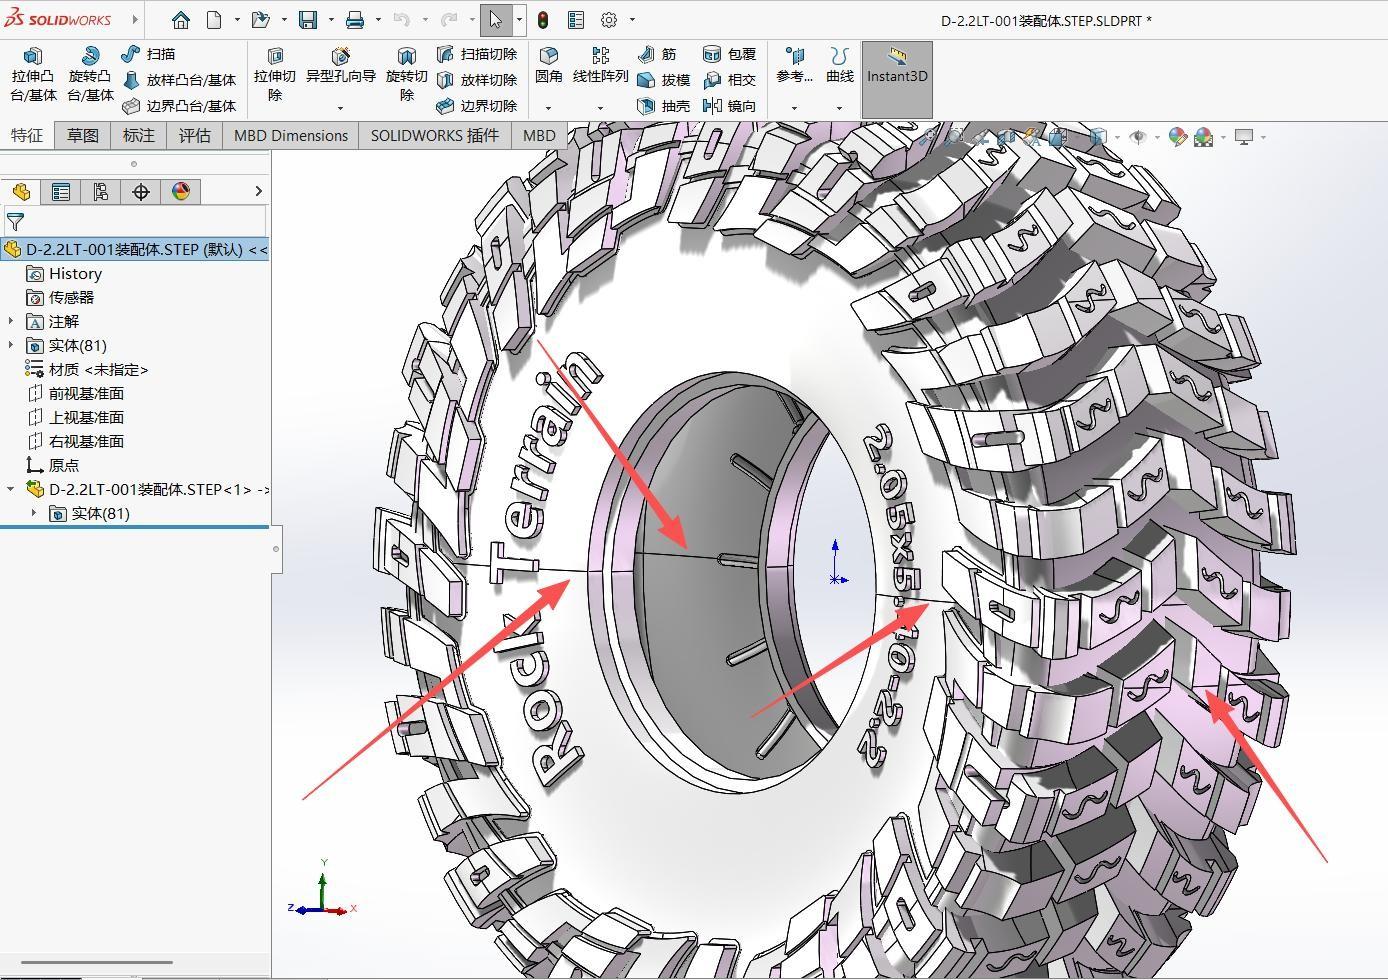Create a new document with New icon
The height and width of the screenshot is (980, 1388).
(x=214, y=20)
